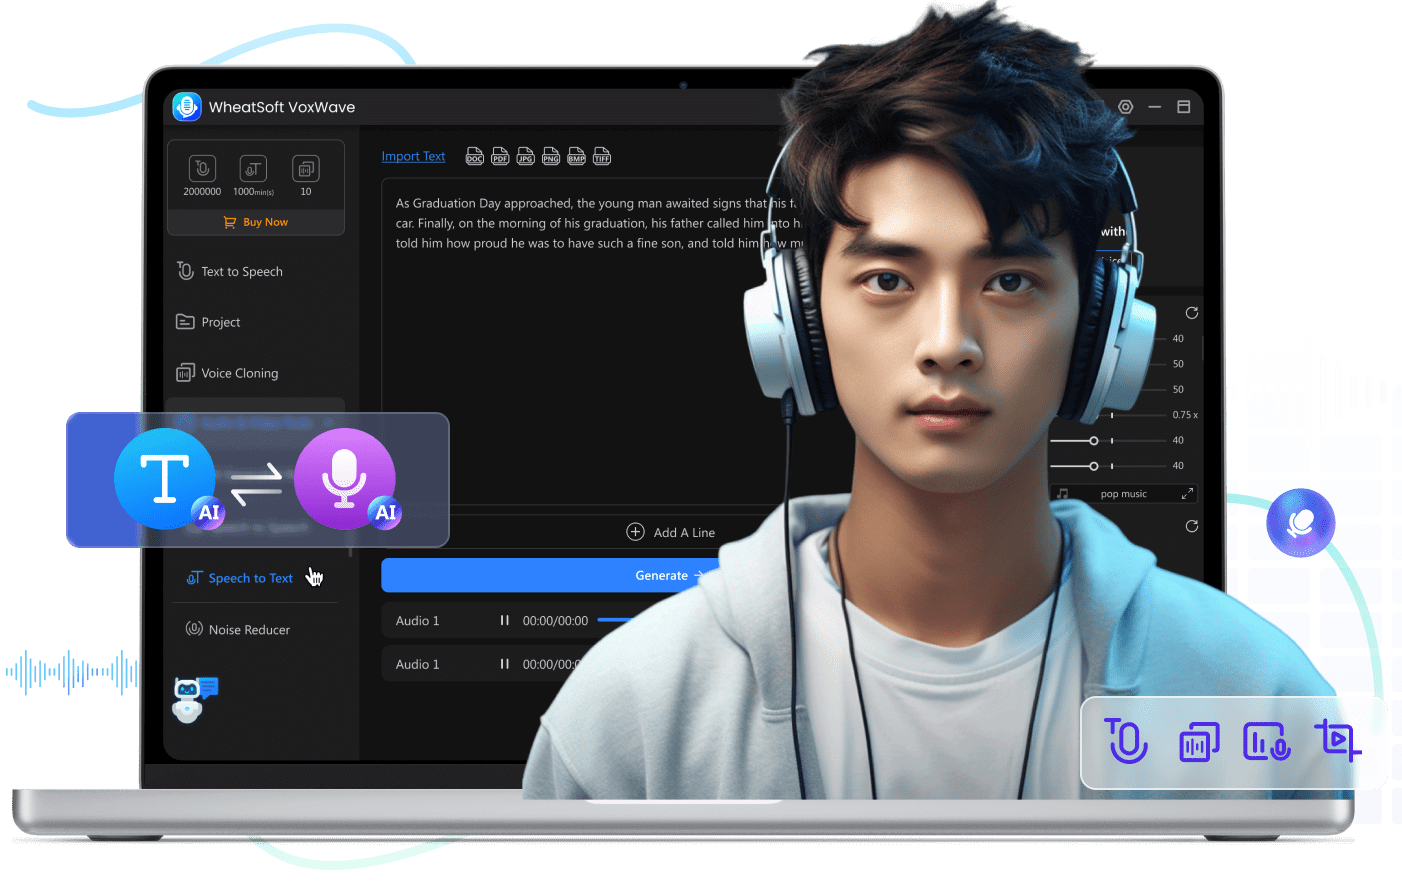1402x896 pixels.
Task: Click the voice clone quota icon above 10
Action: [x=306, y=168]
